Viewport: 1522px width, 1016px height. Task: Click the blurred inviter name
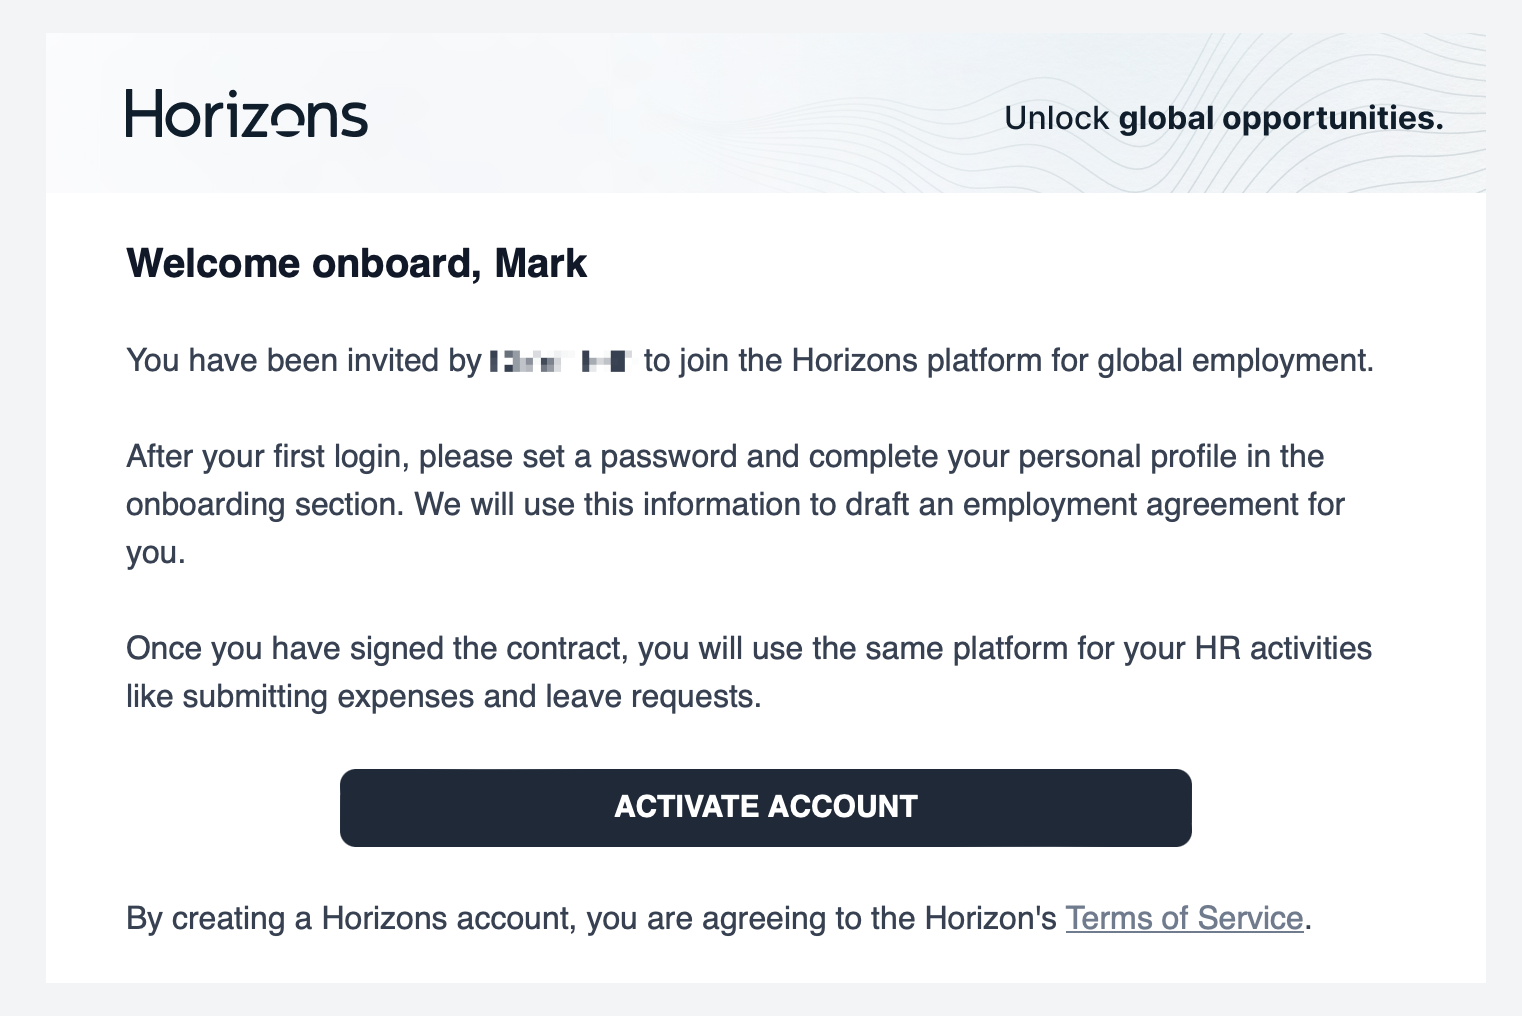point(560,361)
